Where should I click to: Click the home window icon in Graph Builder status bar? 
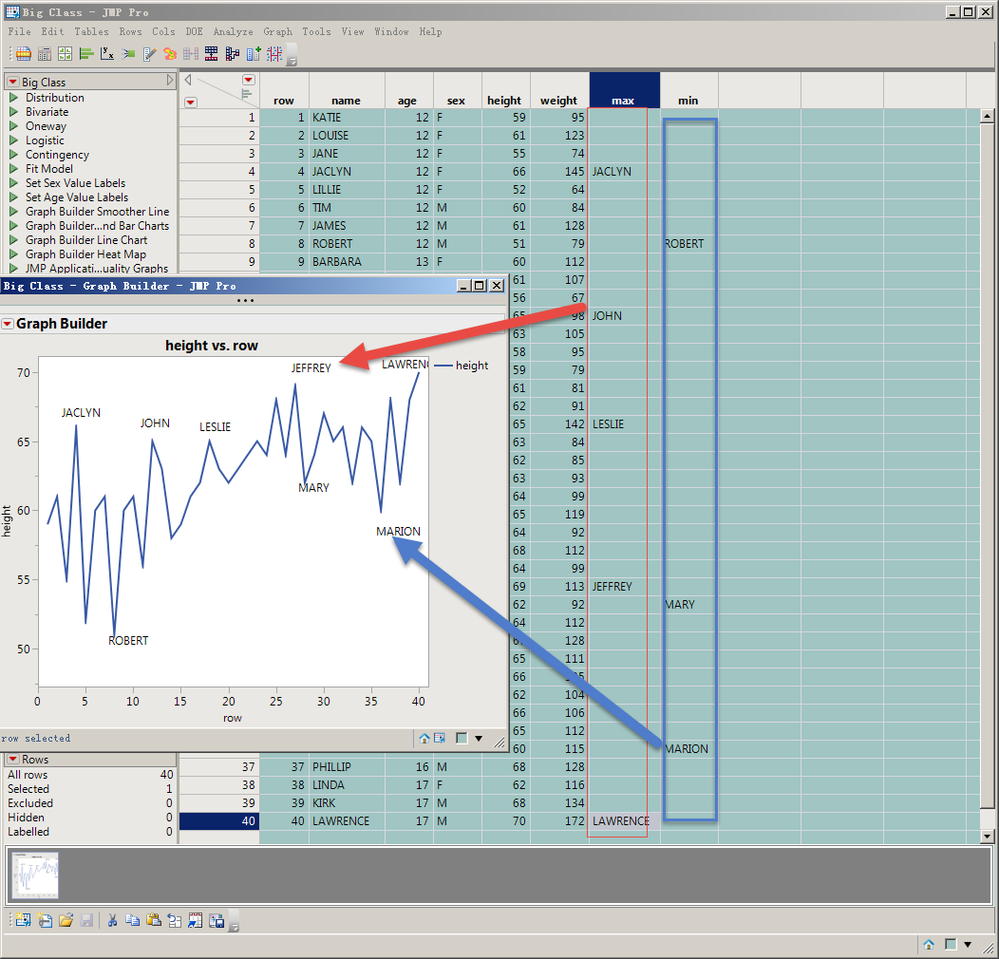pos(424,739)
